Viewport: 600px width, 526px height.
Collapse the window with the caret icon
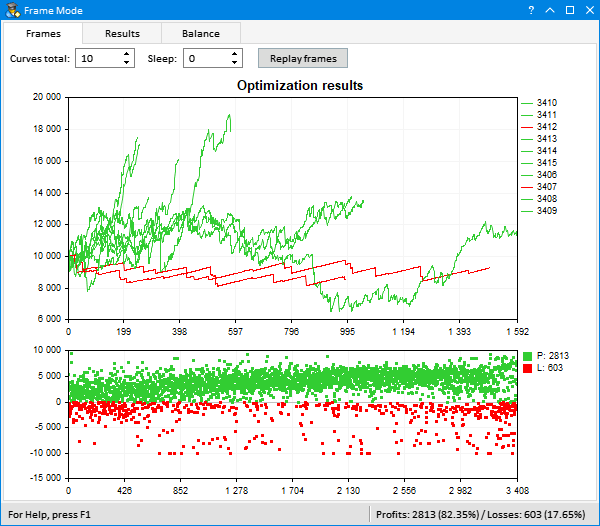tap(550, 10)
